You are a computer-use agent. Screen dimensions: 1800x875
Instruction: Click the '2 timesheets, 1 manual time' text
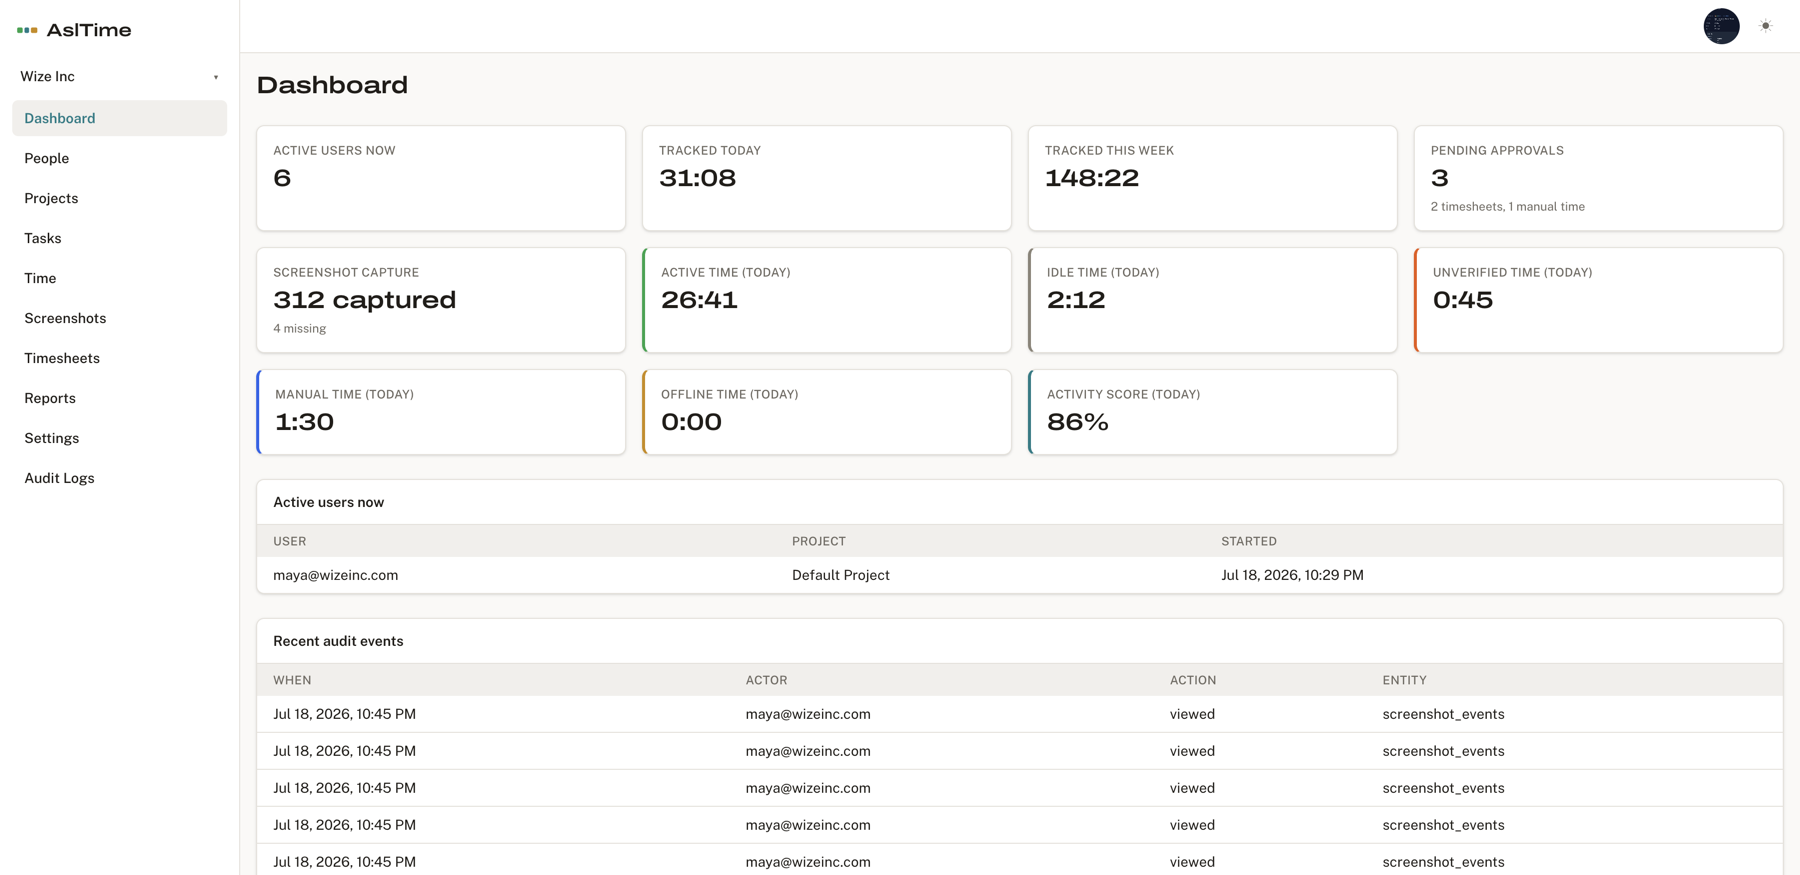point(1507,207)
